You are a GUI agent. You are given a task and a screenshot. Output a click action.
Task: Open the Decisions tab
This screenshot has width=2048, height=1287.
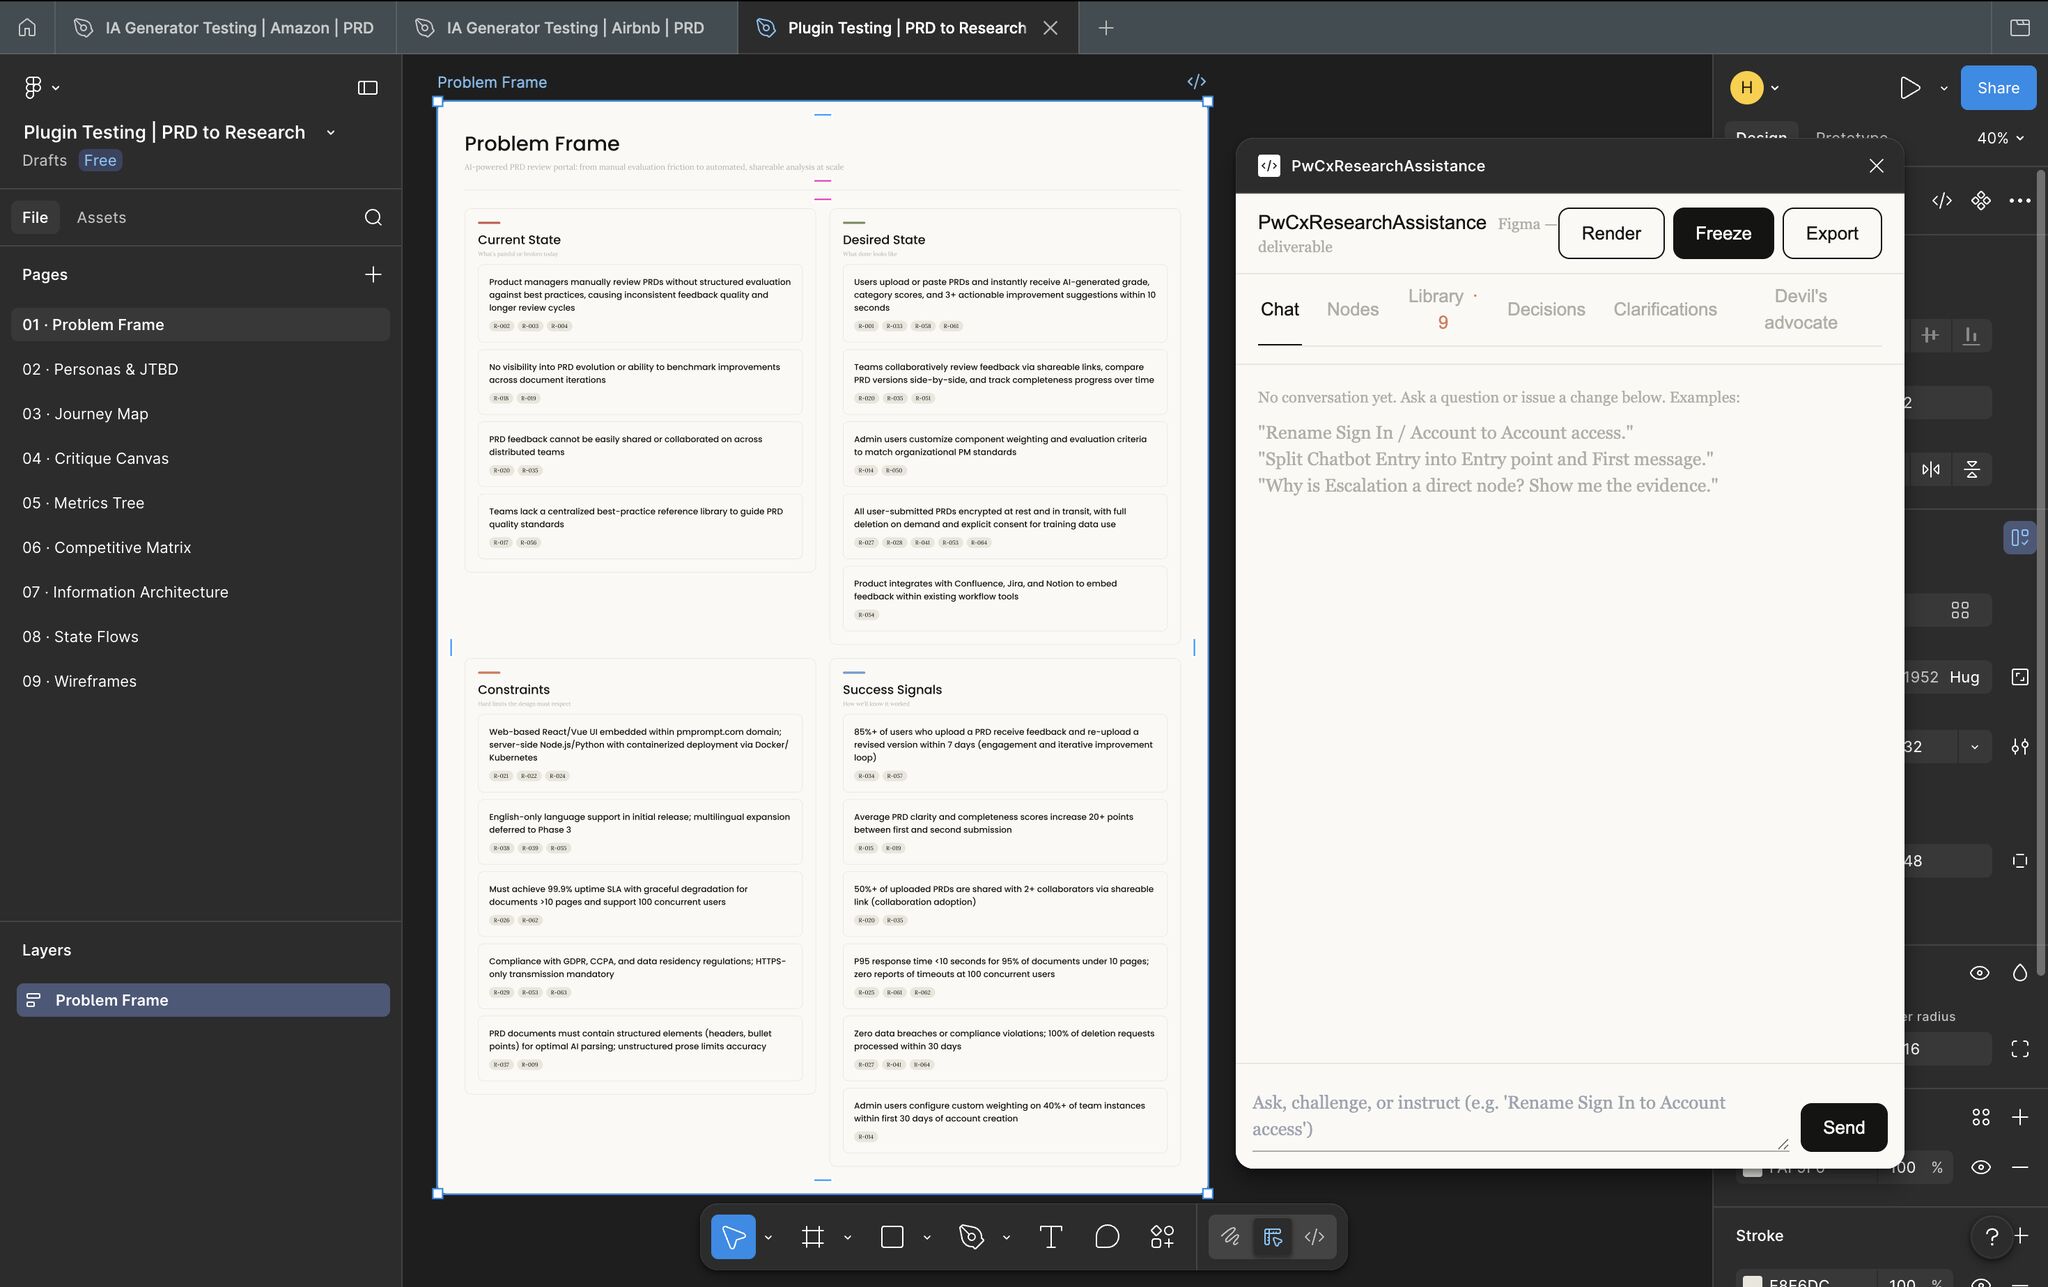1546,309
